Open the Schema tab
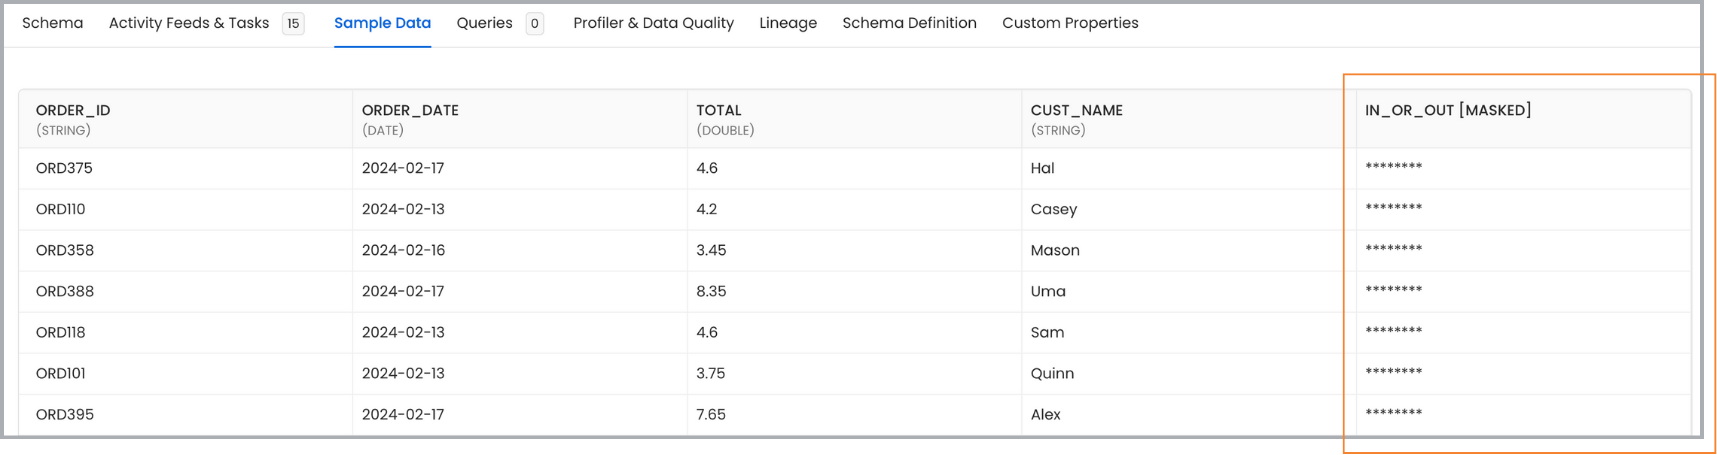 (52, 23)
